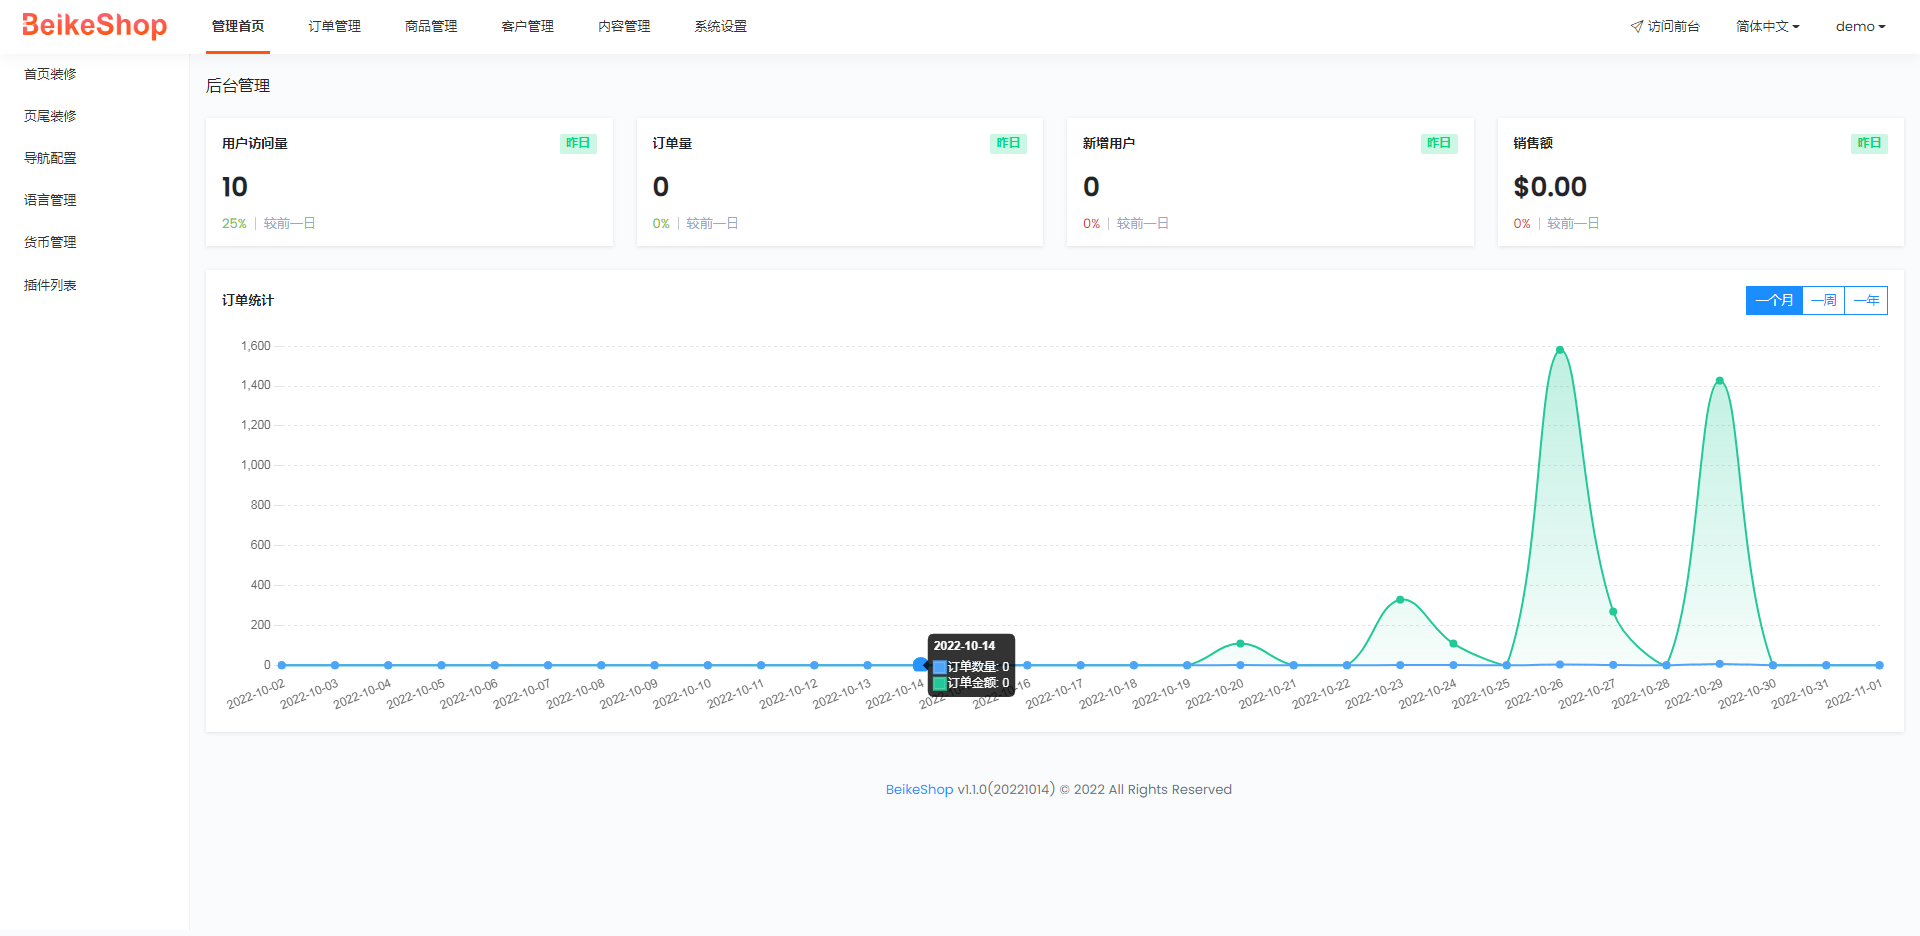
Task: Click the 订单金额 green swatch in tooltip
Action: (x=940, y=684)
